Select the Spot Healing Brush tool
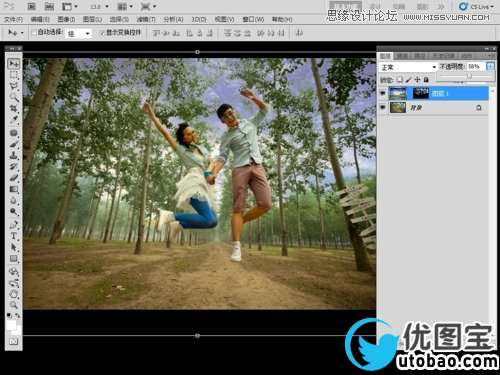Screen dimensions: 500x375 [14, 133]
